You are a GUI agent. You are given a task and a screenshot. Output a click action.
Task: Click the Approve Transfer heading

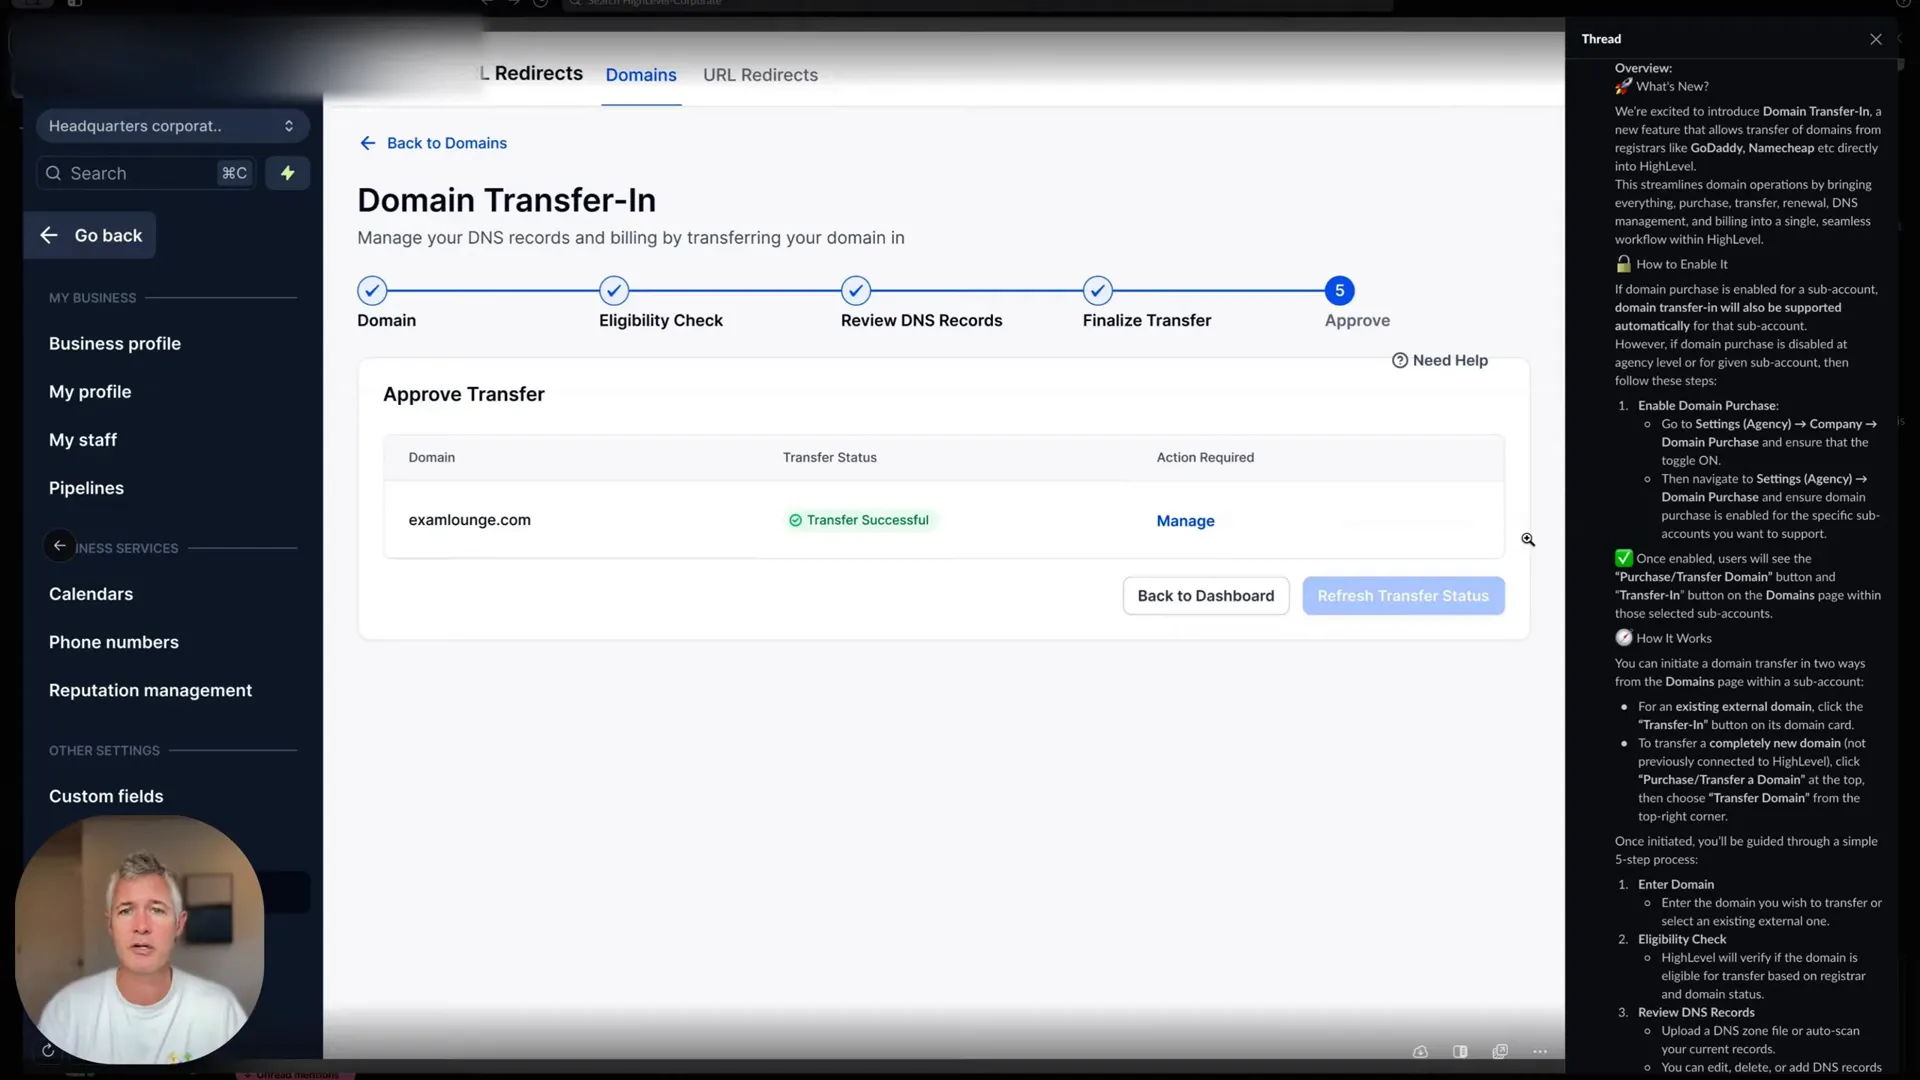pos(464,394)
